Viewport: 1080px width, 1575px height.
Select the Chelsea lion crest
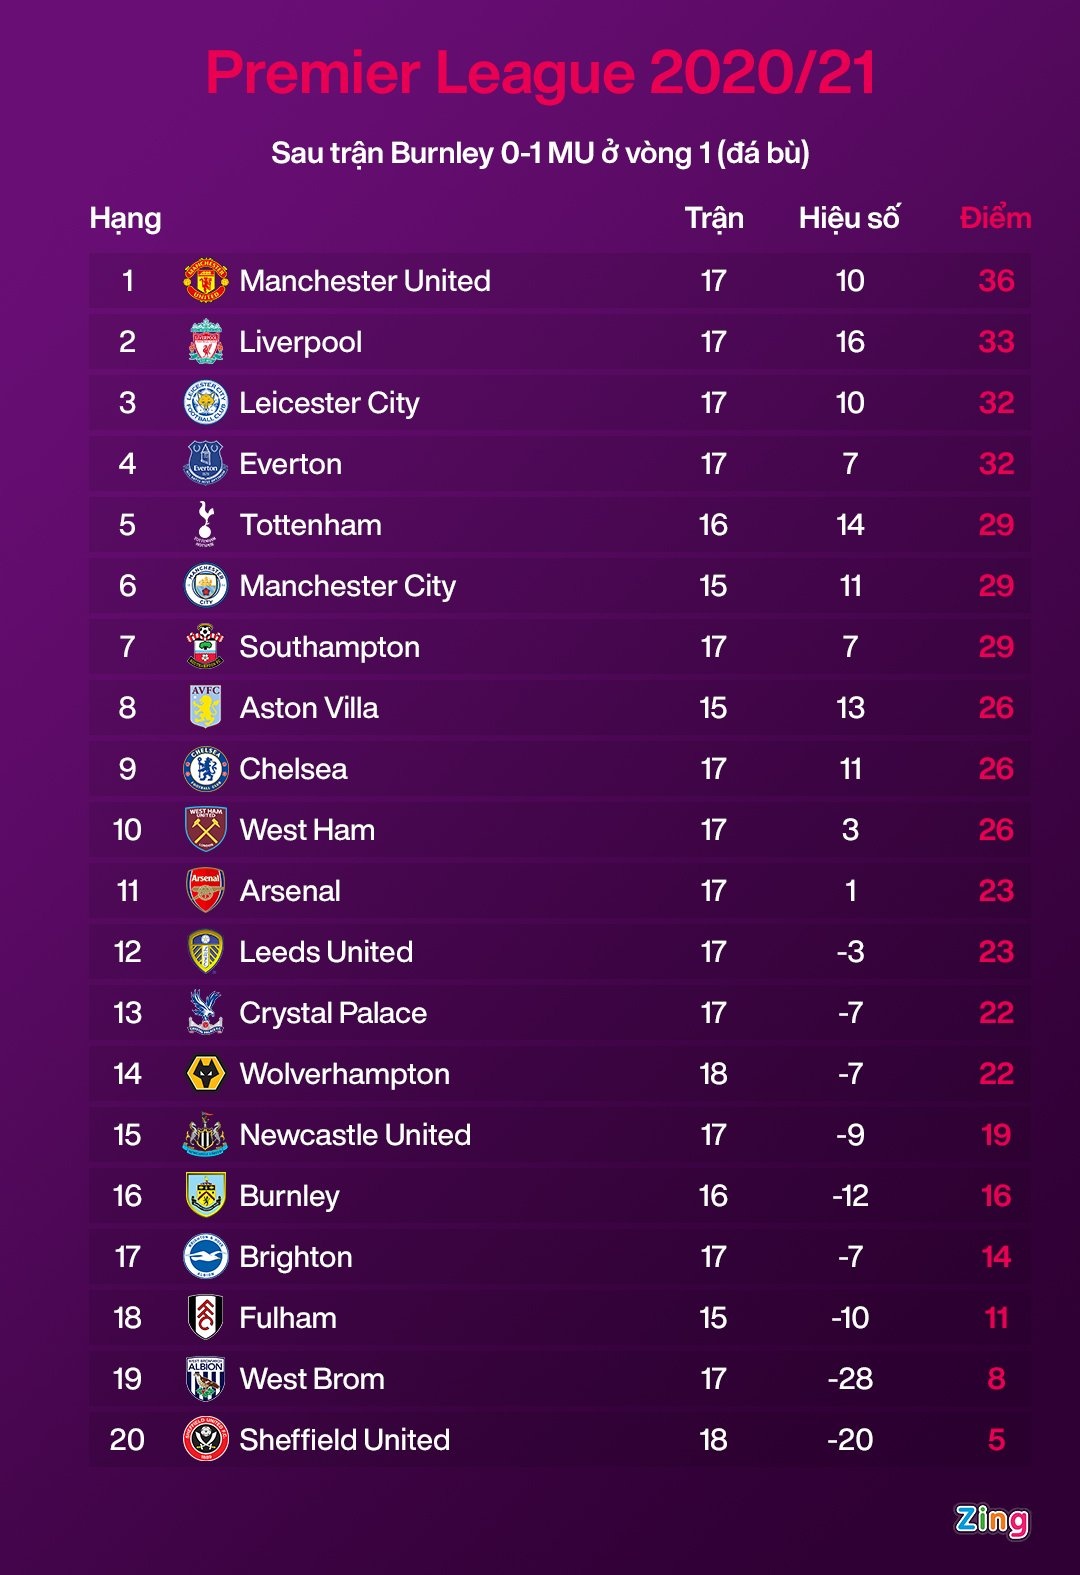pos(206,769)
